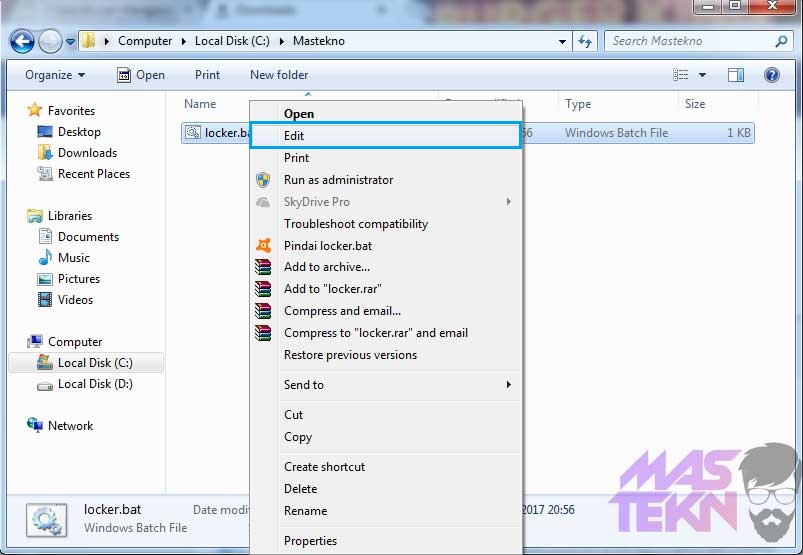This screenshot has width=803, height=555.
Task: Click the locker.bat thumbnail in details pane
Action: [x=47, y=520]
